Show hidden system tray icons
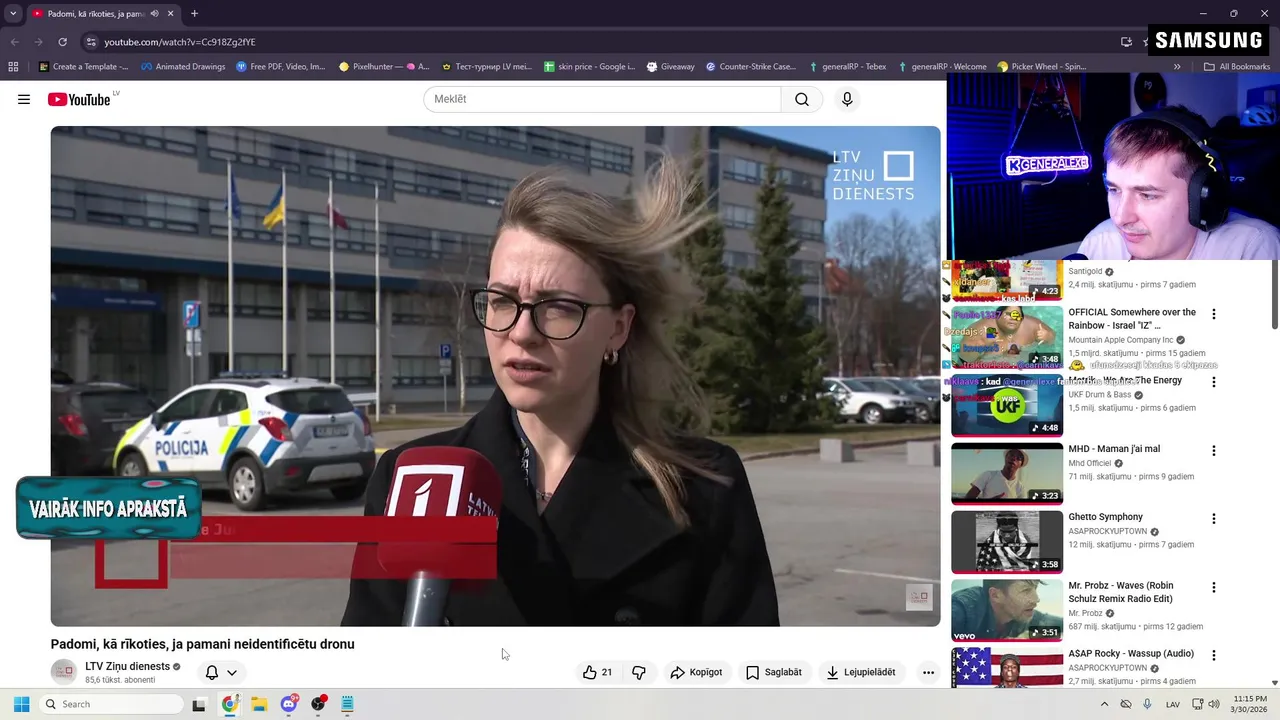Screen dimensions: 1280x720 coord(1104,704)
